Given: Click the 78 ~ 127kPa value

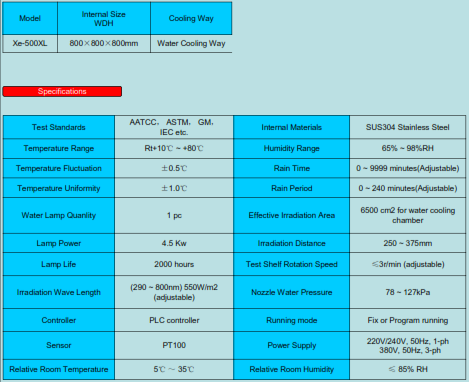Looking at the screenshot, I should point(408,292).
